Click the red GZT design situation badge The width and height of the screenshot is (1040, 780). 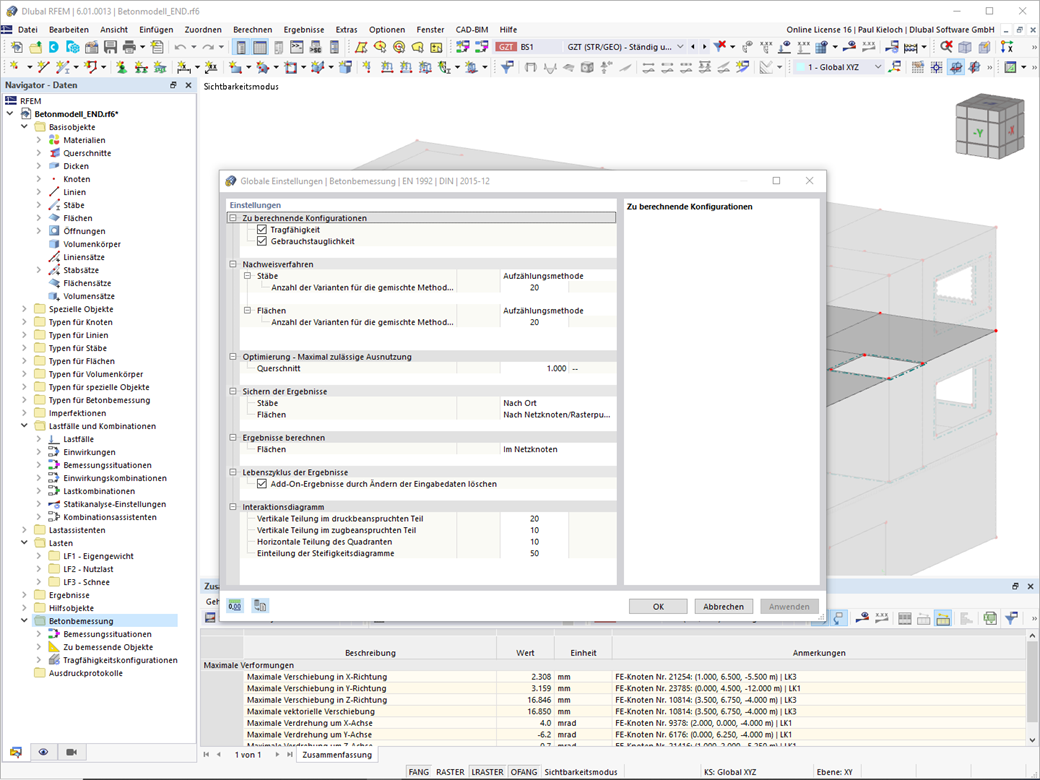point(506,47)
